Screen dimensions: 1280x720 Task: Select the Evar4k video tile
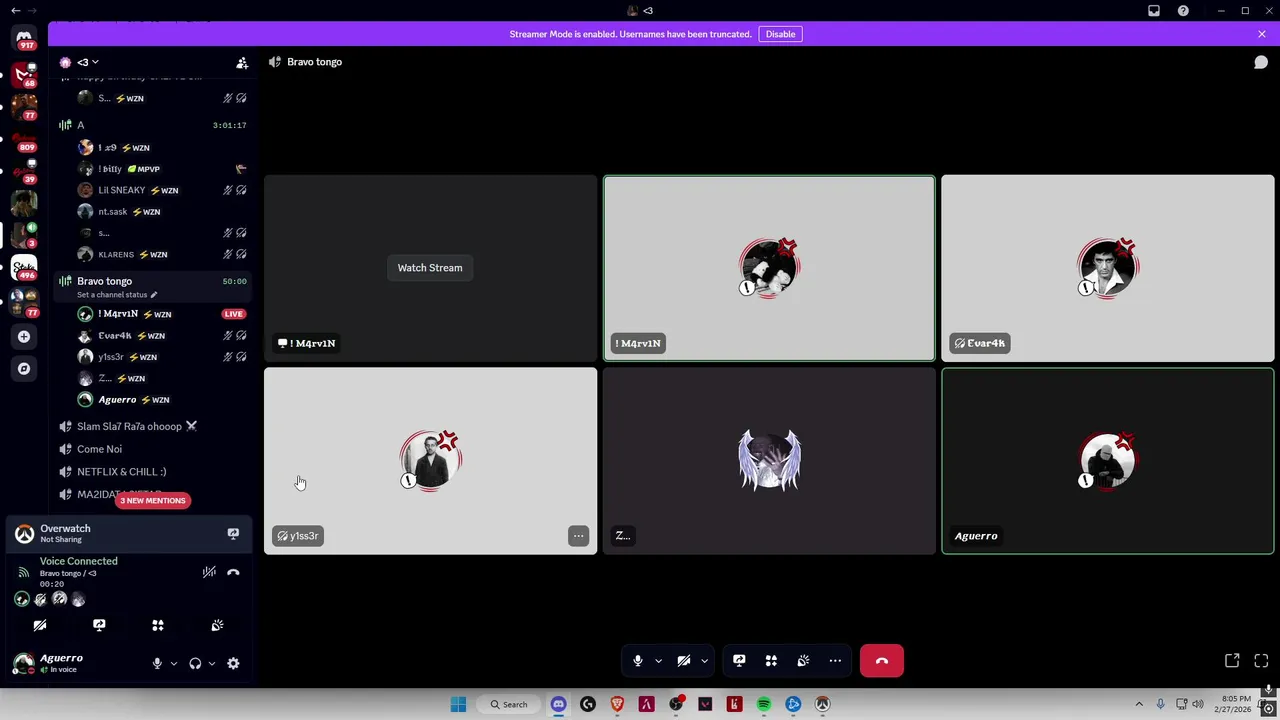click(1108, 268)
